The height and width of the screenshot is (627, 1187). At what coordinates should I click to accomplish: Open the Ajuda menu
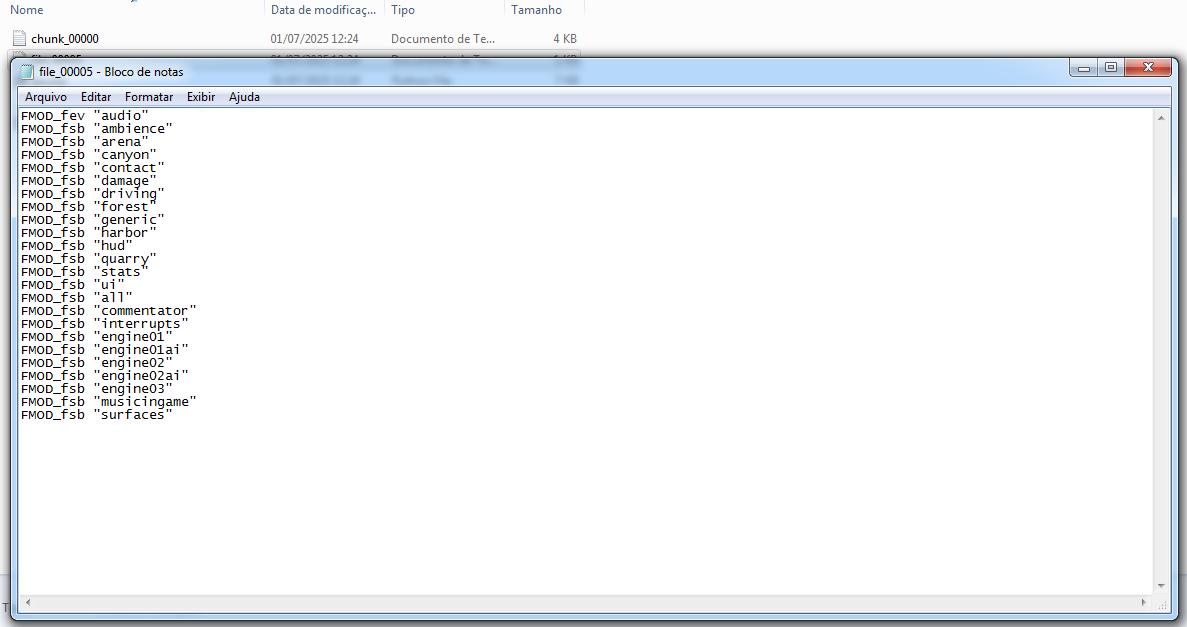[x=245, y=97]
